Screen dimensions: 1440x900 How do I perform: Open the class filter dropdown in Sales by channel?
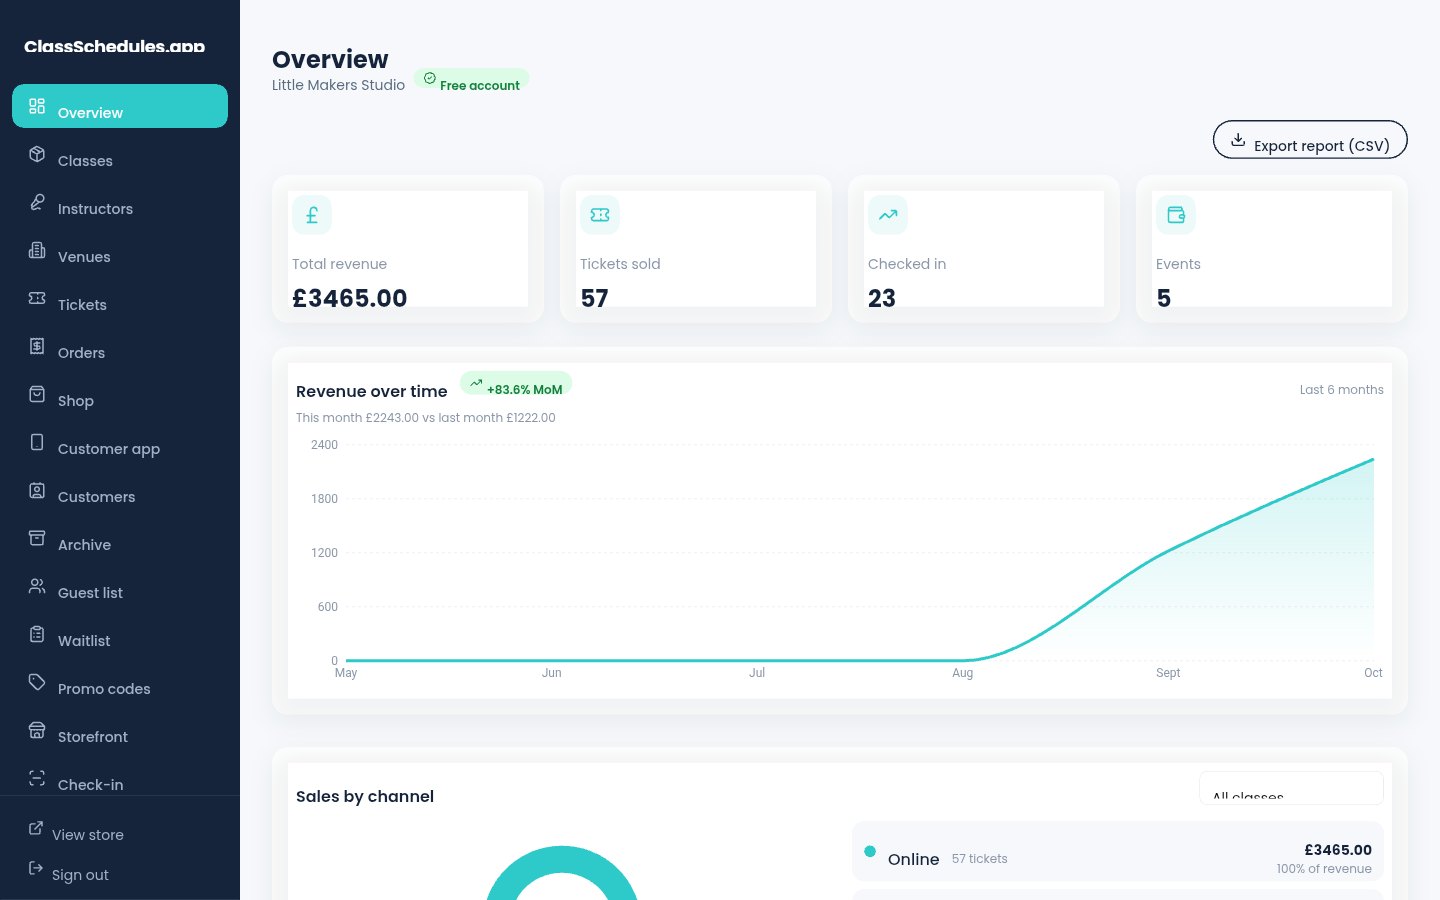click(x=1291, y=788)
